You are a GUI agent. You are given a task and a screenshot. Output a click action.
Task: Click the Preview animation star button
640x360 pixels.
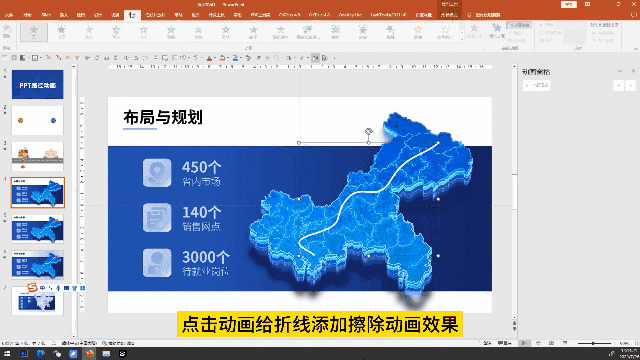click(7, 31)
